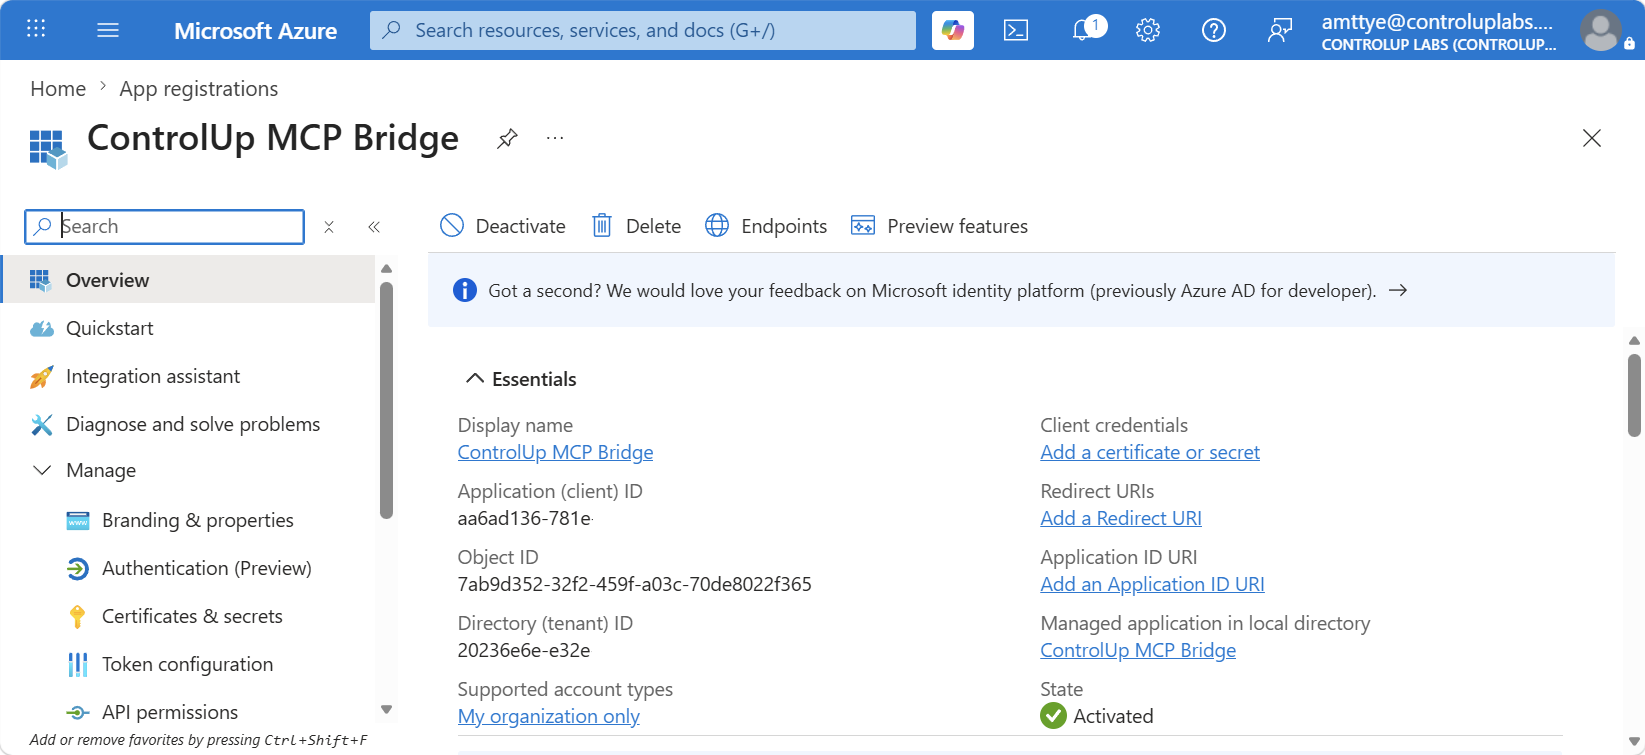Click the Home breadcrumb
Viewport: 1645px width, 755px height.
pos(58,89)
